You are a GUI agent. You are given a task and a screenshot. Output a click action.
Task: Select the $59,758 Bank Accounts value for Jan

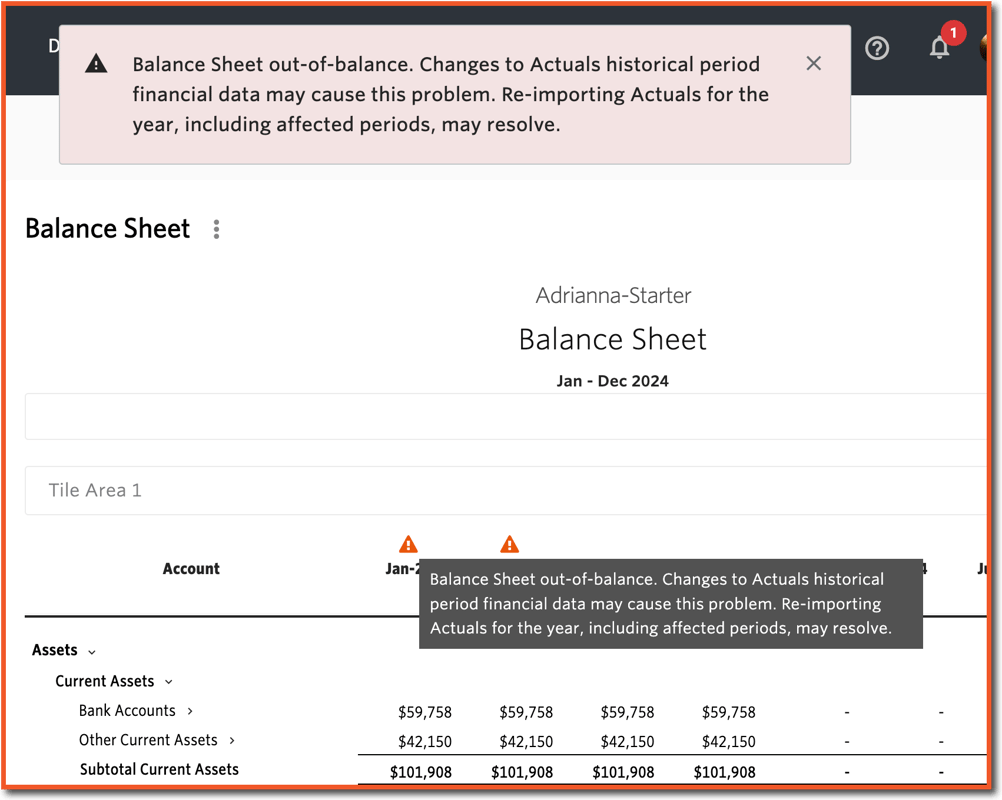[x=425, y=711]
